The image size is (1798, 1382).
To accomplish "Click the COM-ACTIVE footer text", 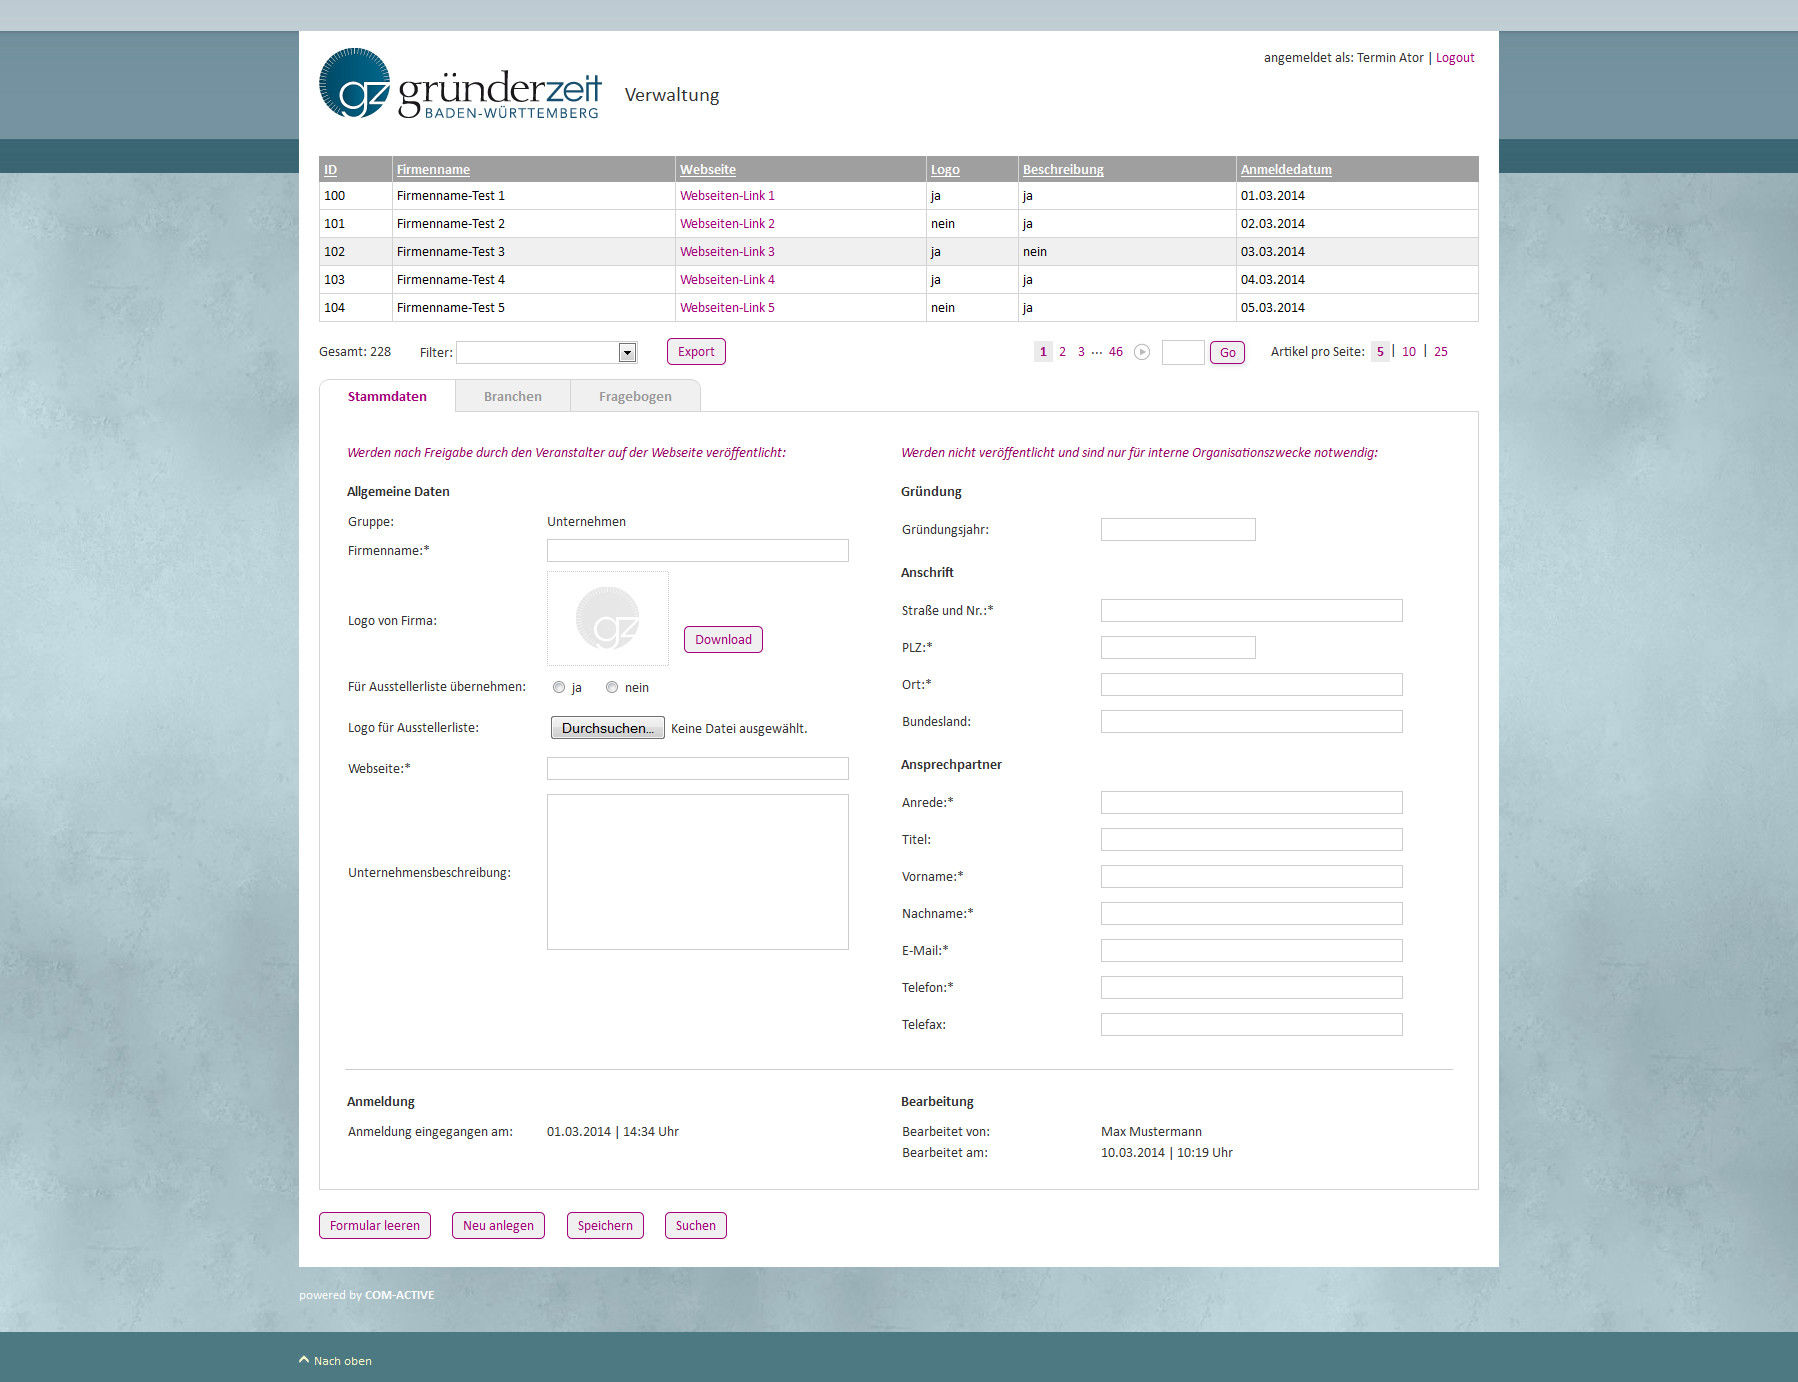I will (399, 1295).
